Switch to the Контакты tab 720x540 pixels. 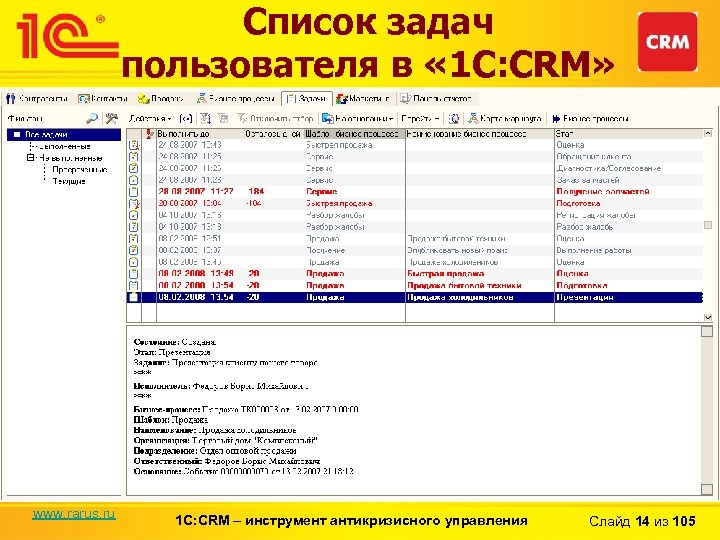(x=103, y=98)
